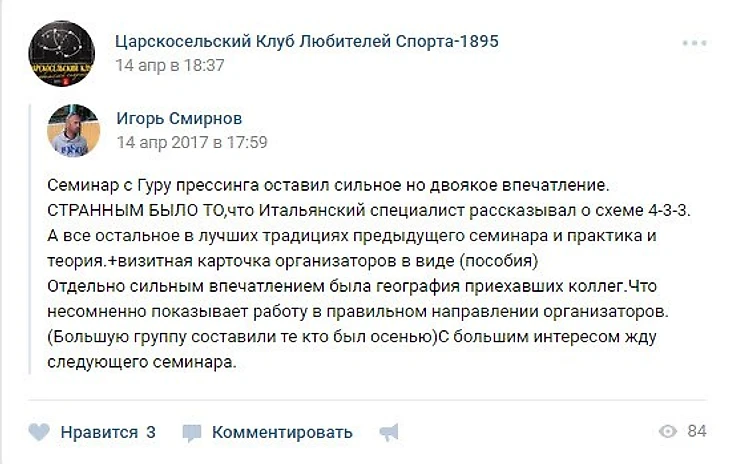Open Царскосельский Клуб group avatar
The image size is (730, 464).
pyautogui.click(x=62, y=54)
